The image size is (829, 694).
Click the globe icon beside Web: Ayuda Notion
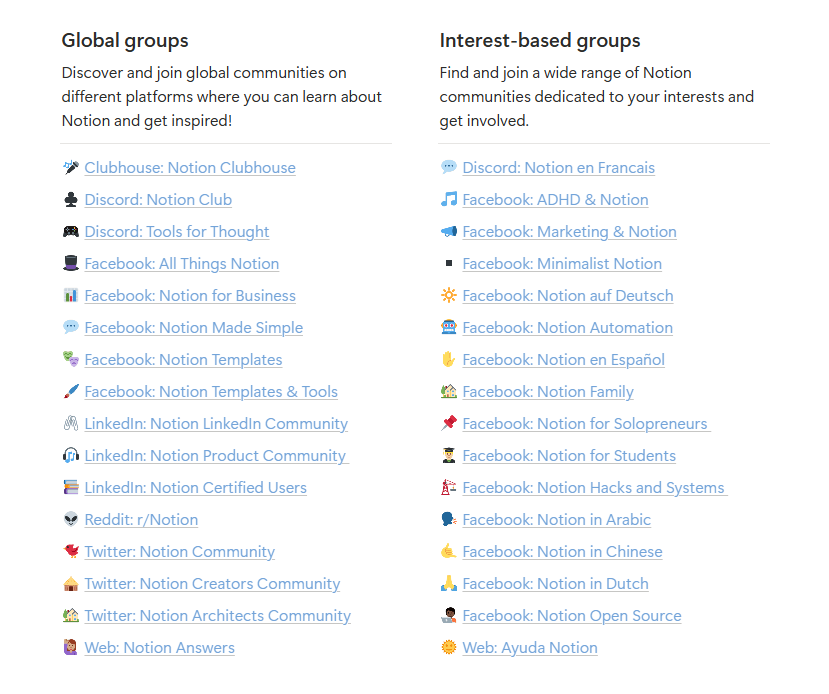(x=448, y=647)
